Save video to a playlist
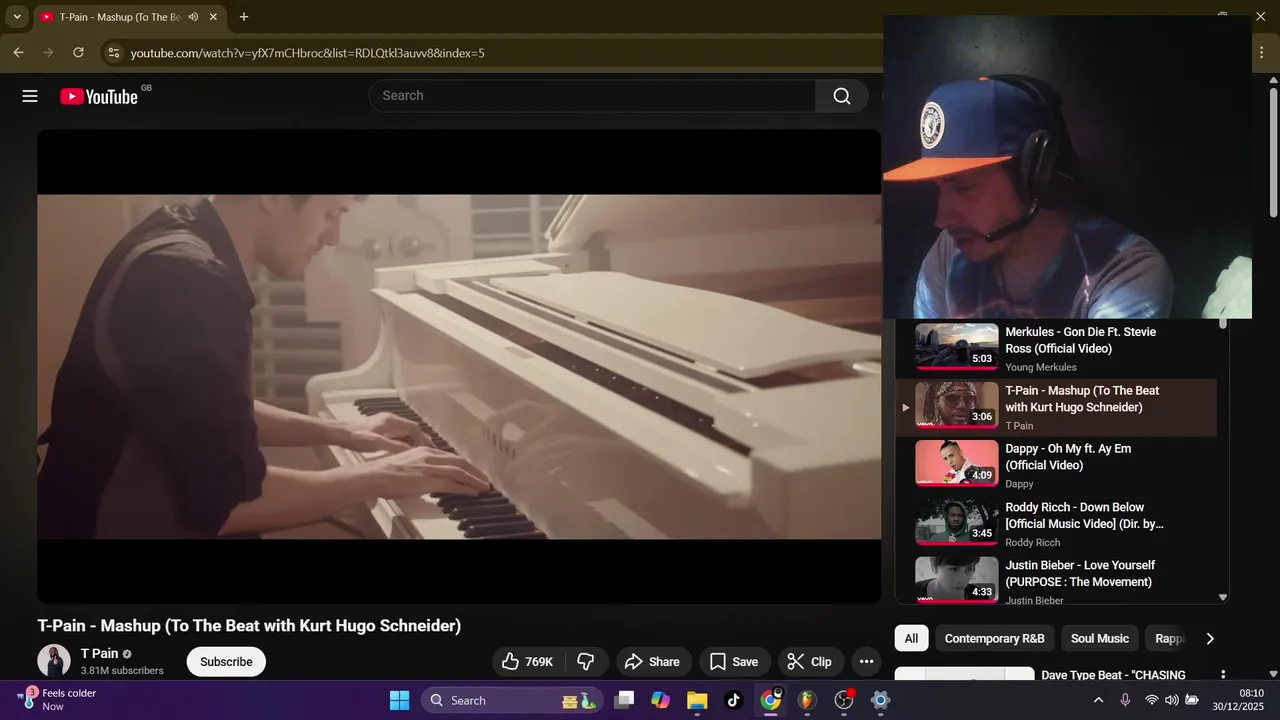The image size is (1280, 720). (x=734, y=661)
